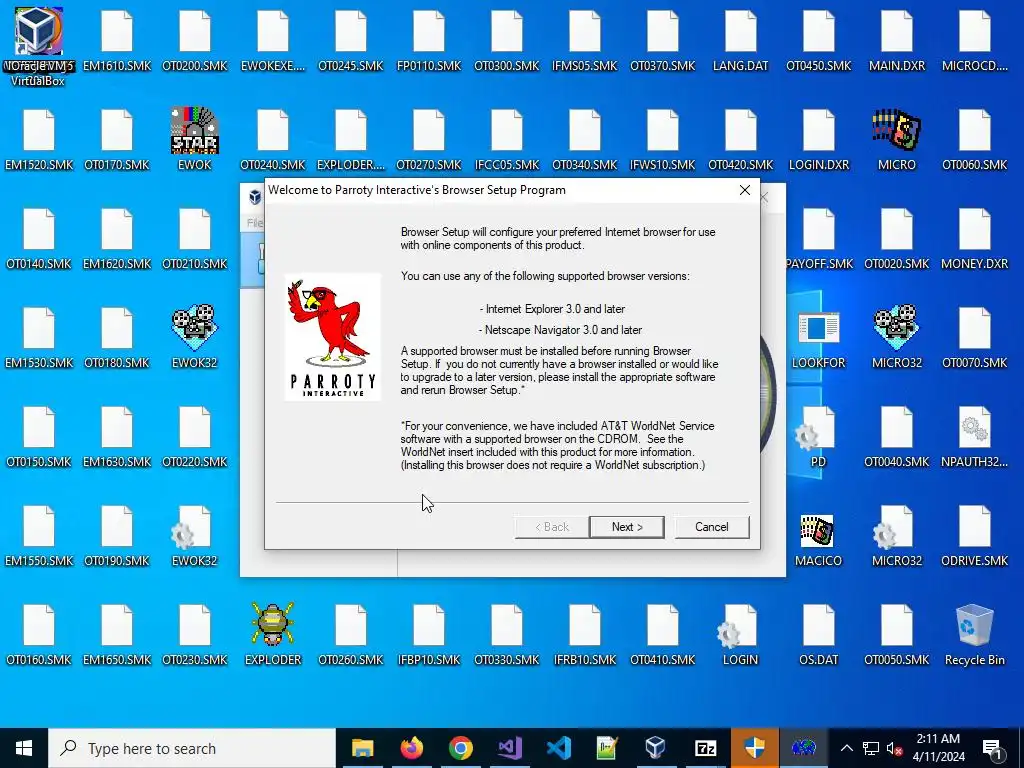Select the EXPLODER bug desktop icon

[x=273, y=633]
